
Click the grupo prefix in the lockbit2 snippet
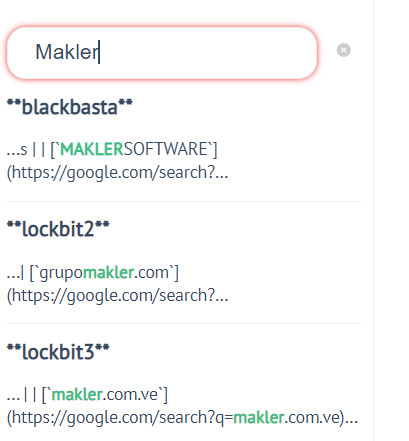61,273
